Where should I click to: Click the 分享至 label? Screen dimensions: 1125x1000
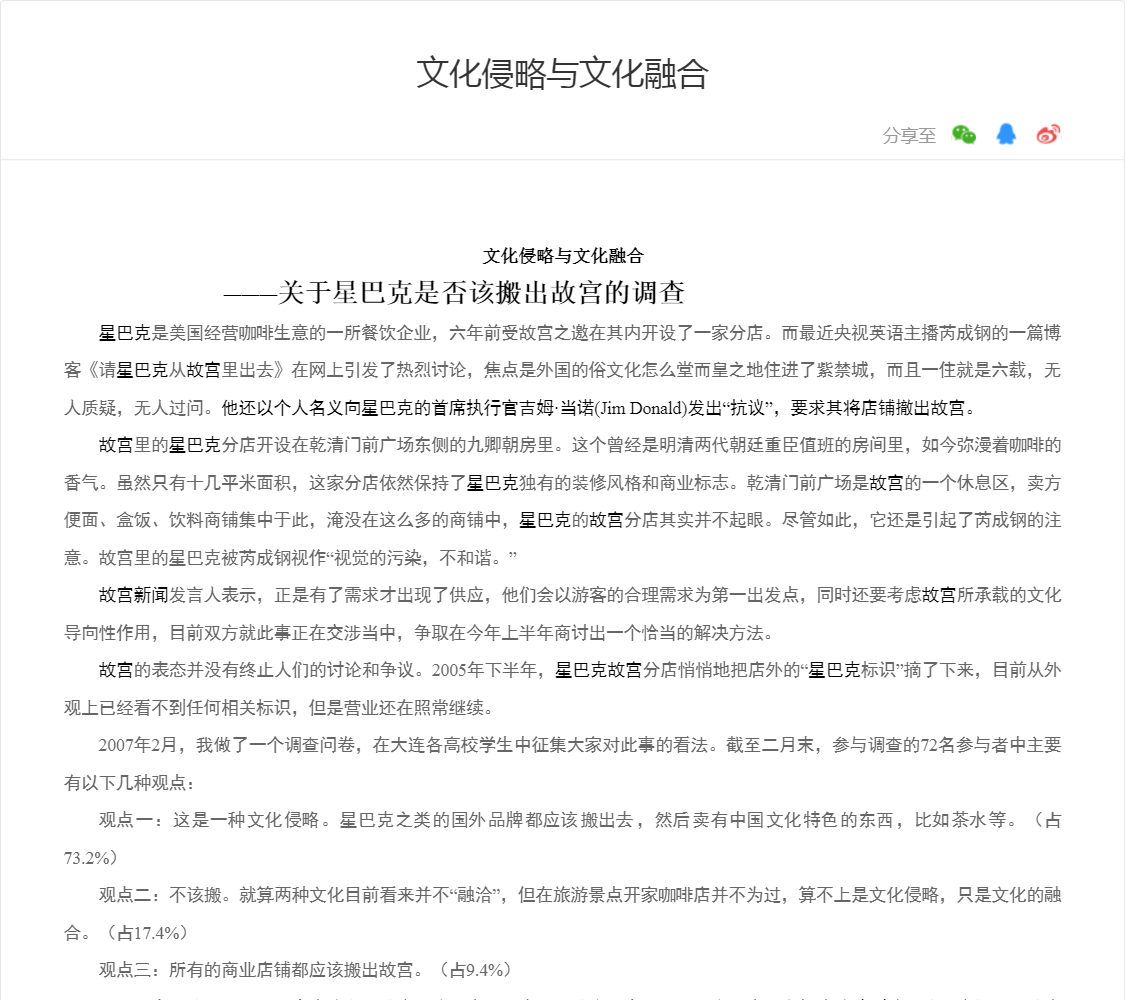[909, 136]
